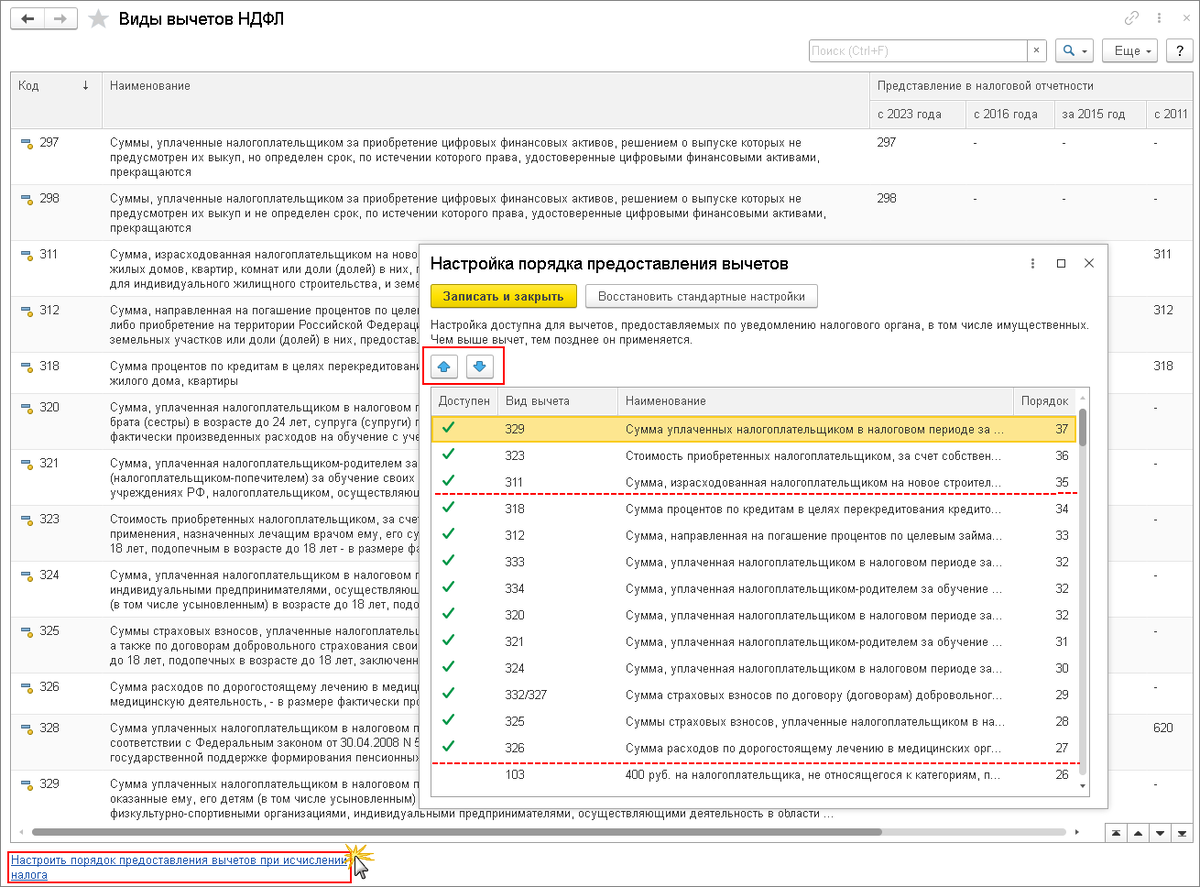The width and height of the screenshot is (1200, 887).
Task: Open help with the question mark button
Action: 1179,50
